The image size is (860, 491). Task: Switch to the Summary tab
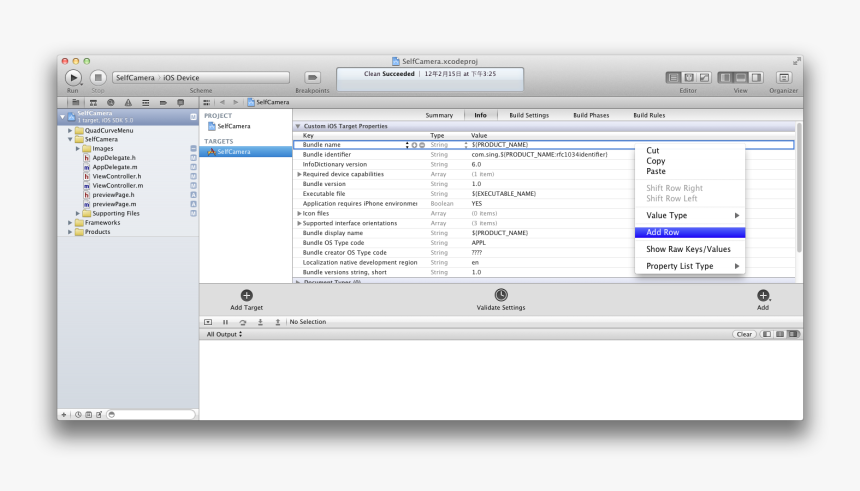click(439, 115)
